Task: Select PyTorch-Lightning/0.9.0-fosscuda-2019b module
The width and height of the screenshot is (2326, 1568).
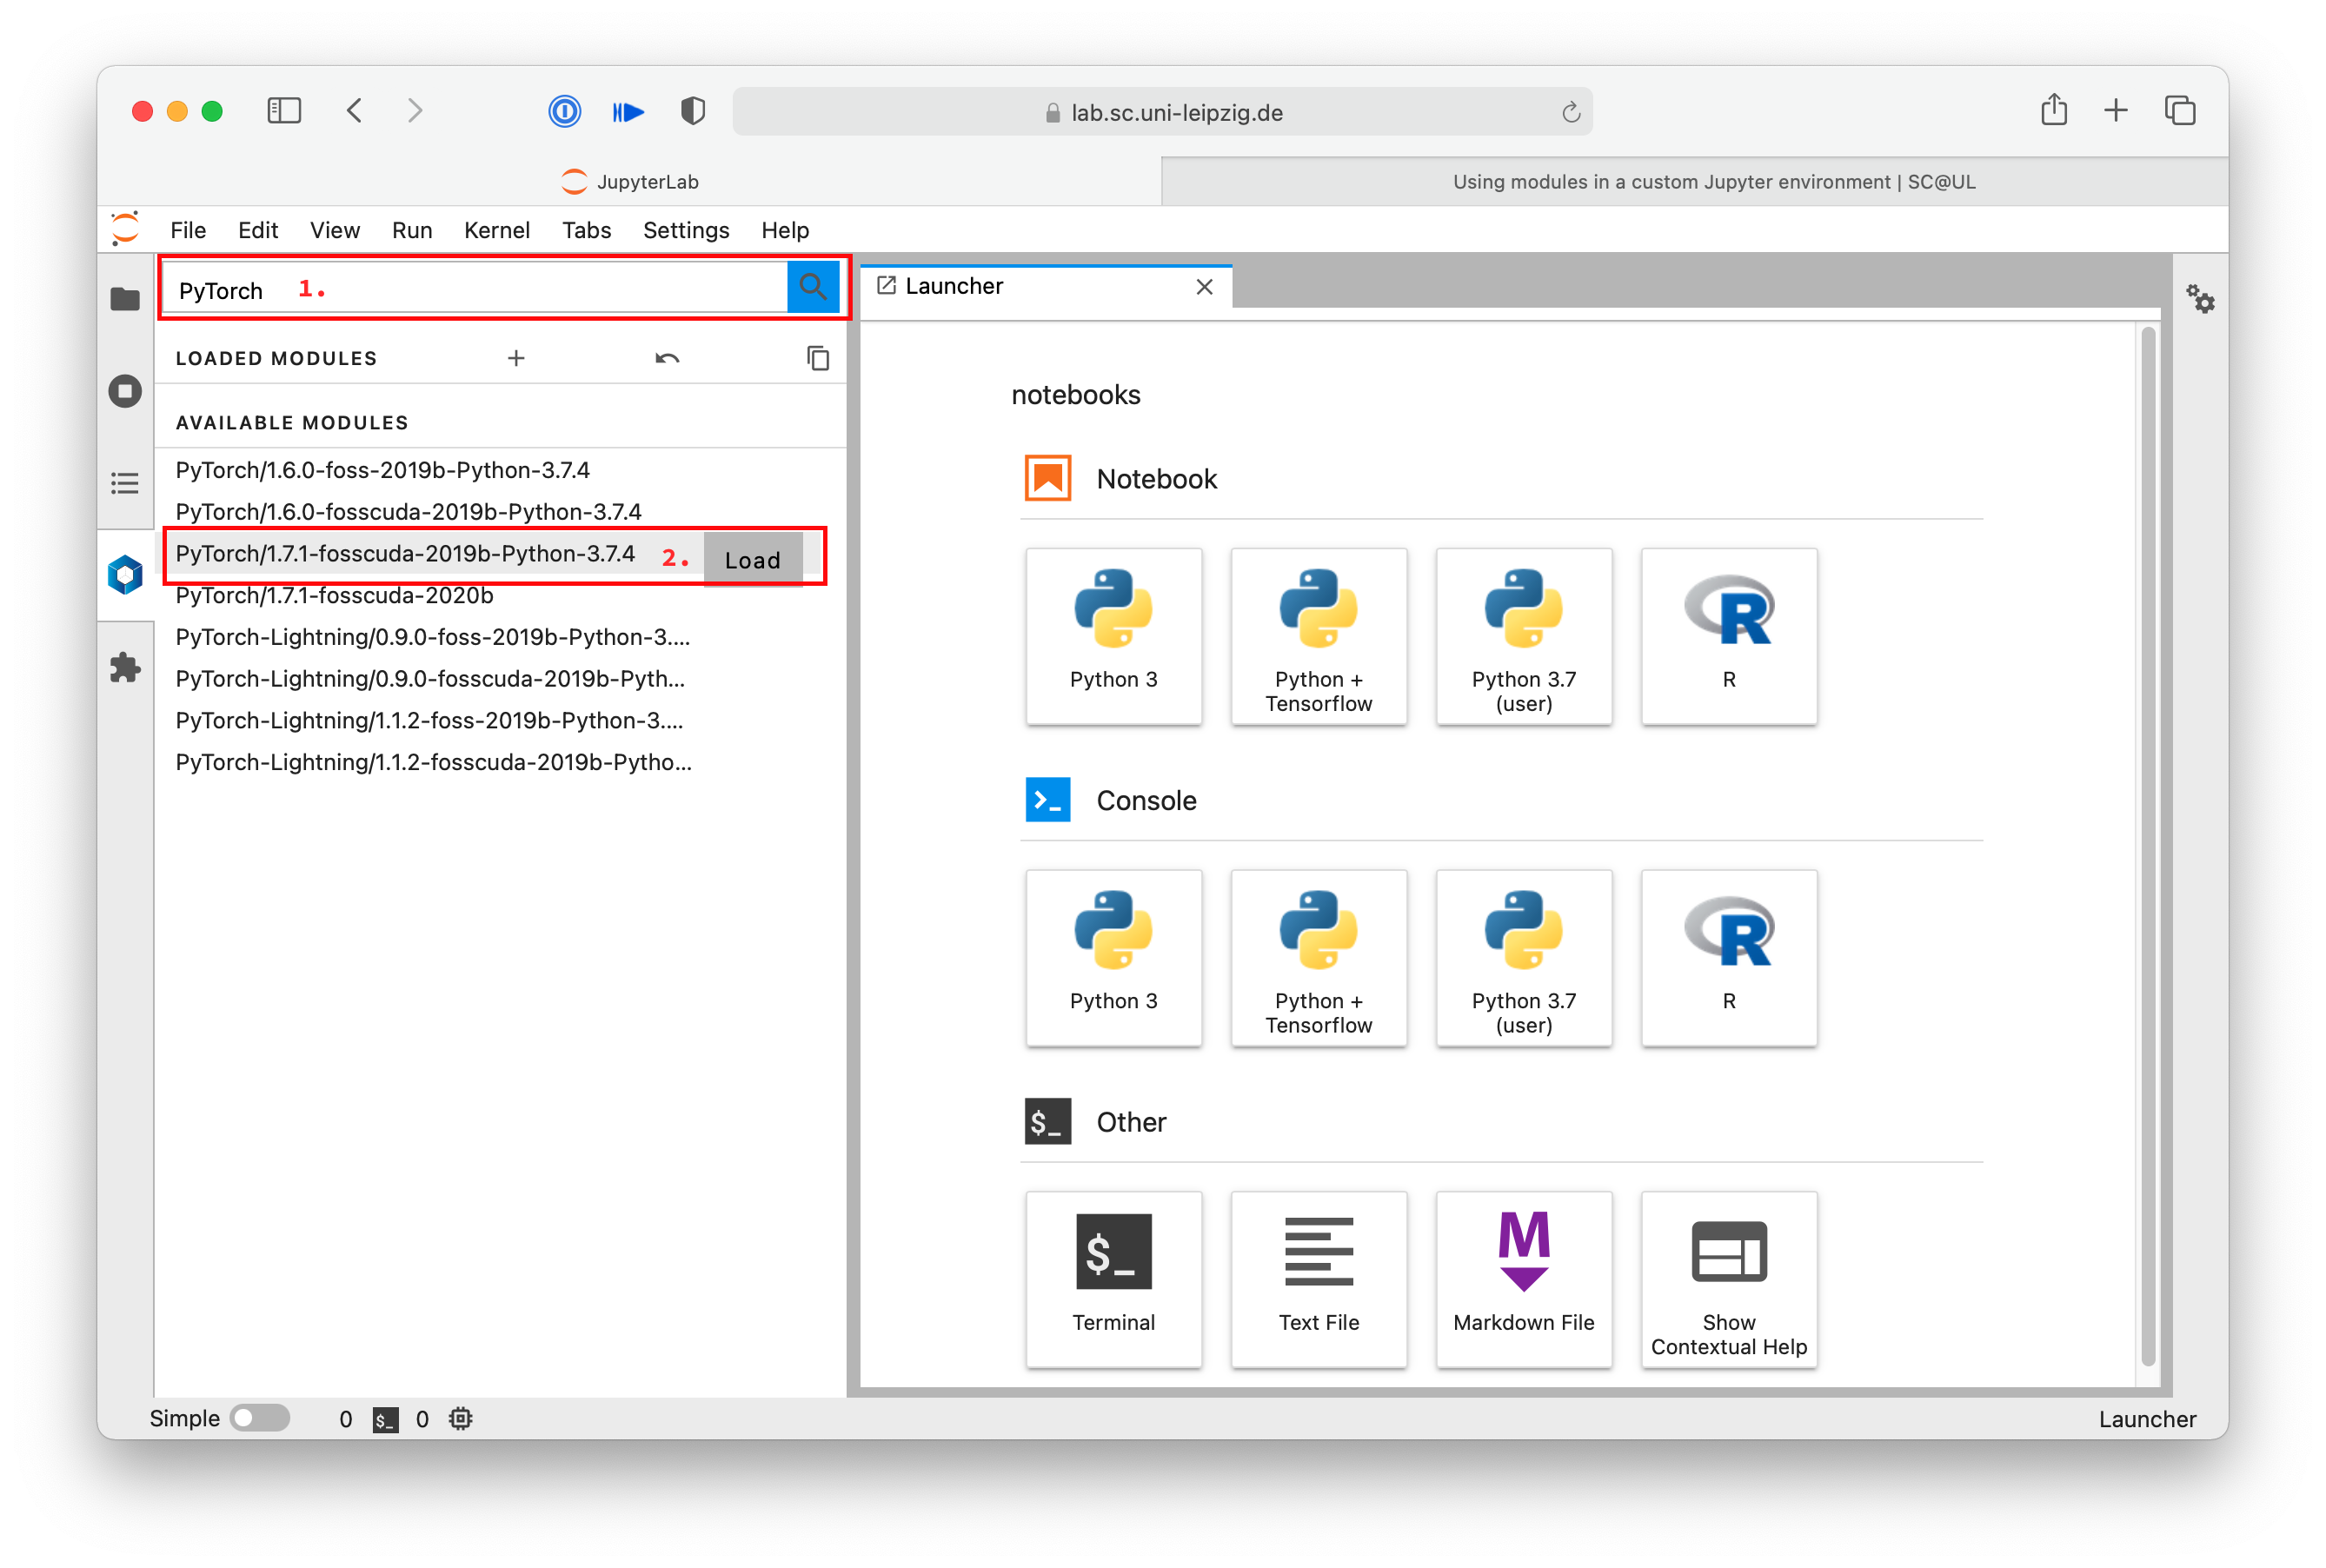Action: click(x=430, y=679)
